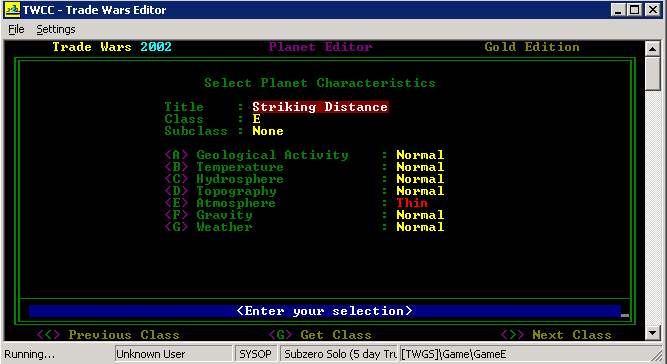Click the Subclass value None
This screenshot has height=364, width=667.
[268, 131]
